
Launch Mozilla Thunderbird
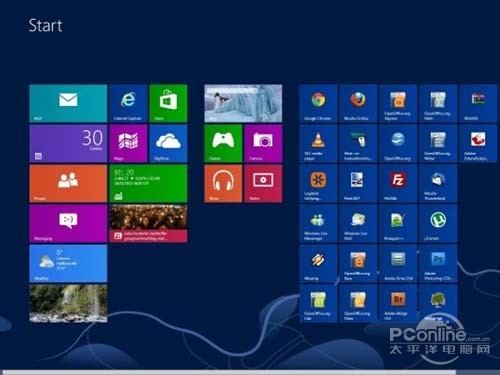pyautogui.click(x=438, y=183)
